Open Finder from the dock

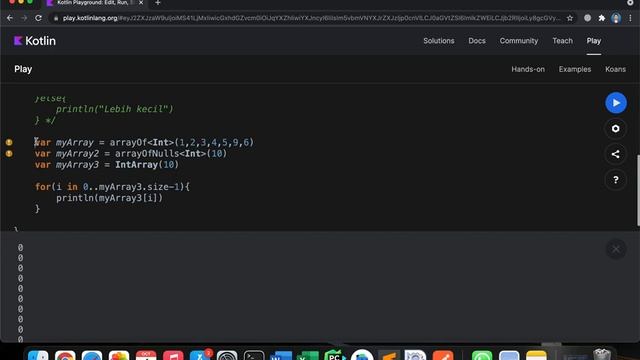38,355
